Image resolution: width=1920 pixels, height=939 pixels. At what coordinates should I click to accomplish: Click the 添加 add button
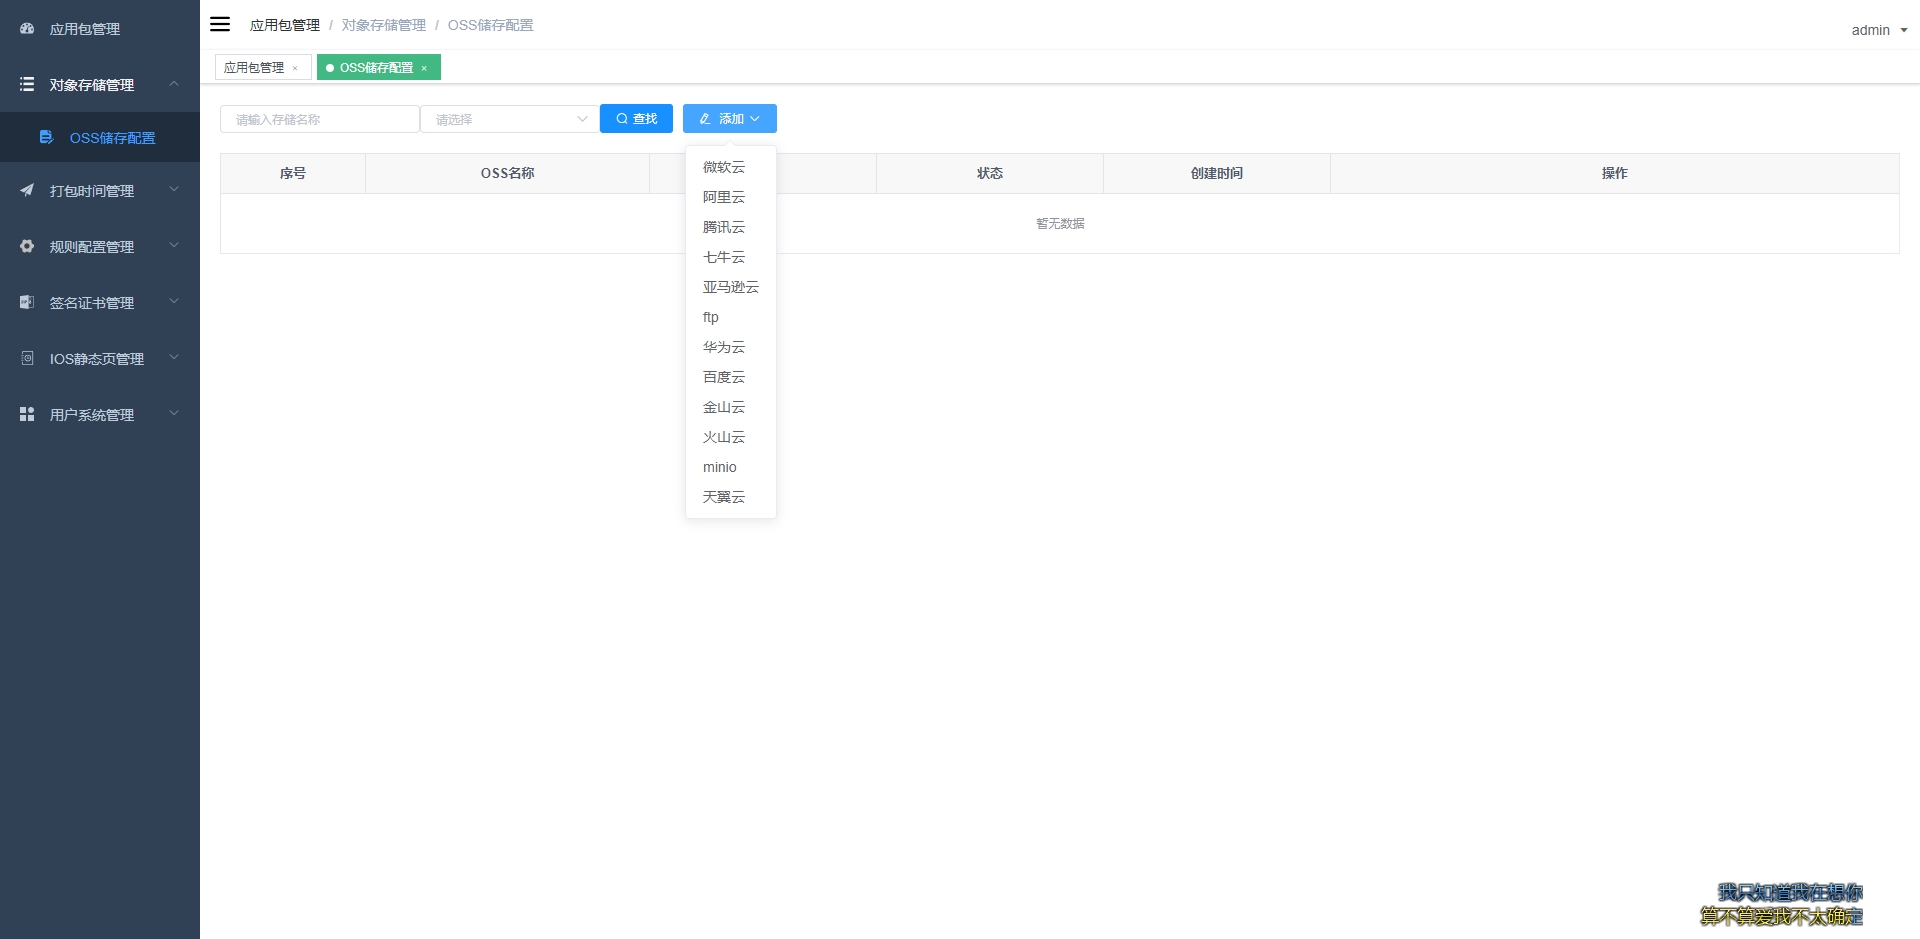coord(729,119)
